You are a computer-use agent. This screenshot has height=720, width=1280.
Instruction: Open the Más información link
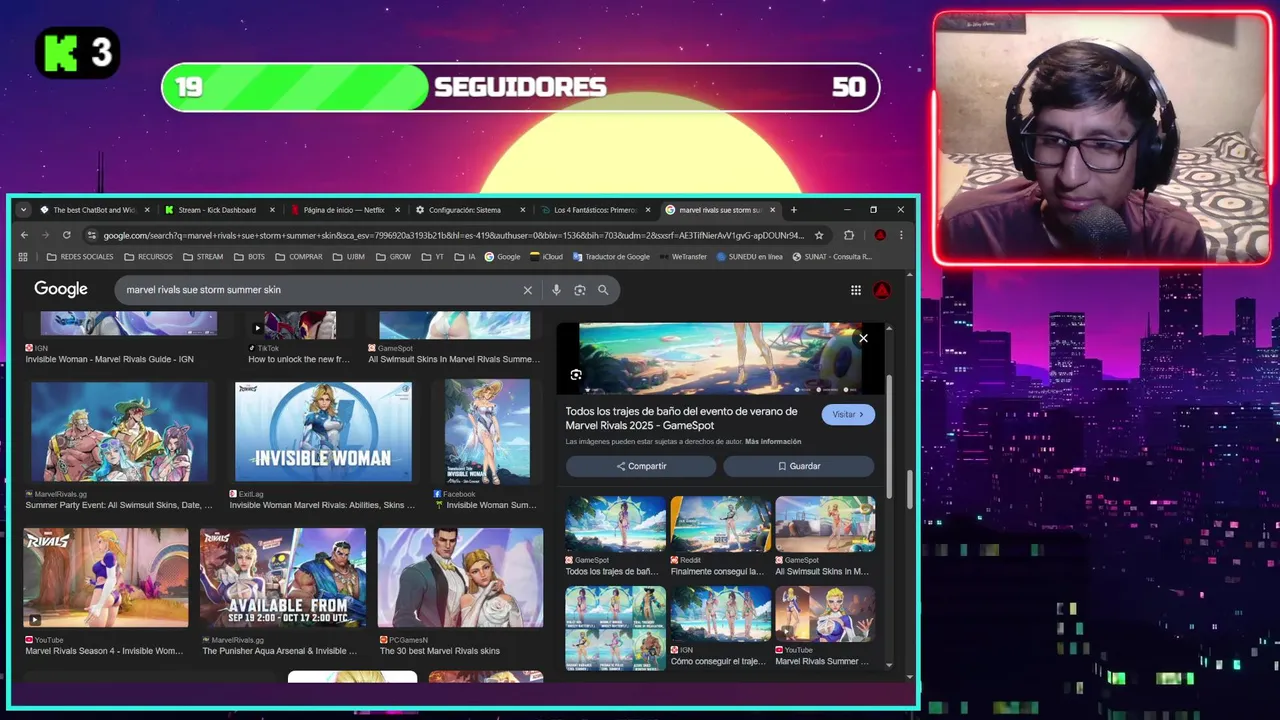pos(773,441)
